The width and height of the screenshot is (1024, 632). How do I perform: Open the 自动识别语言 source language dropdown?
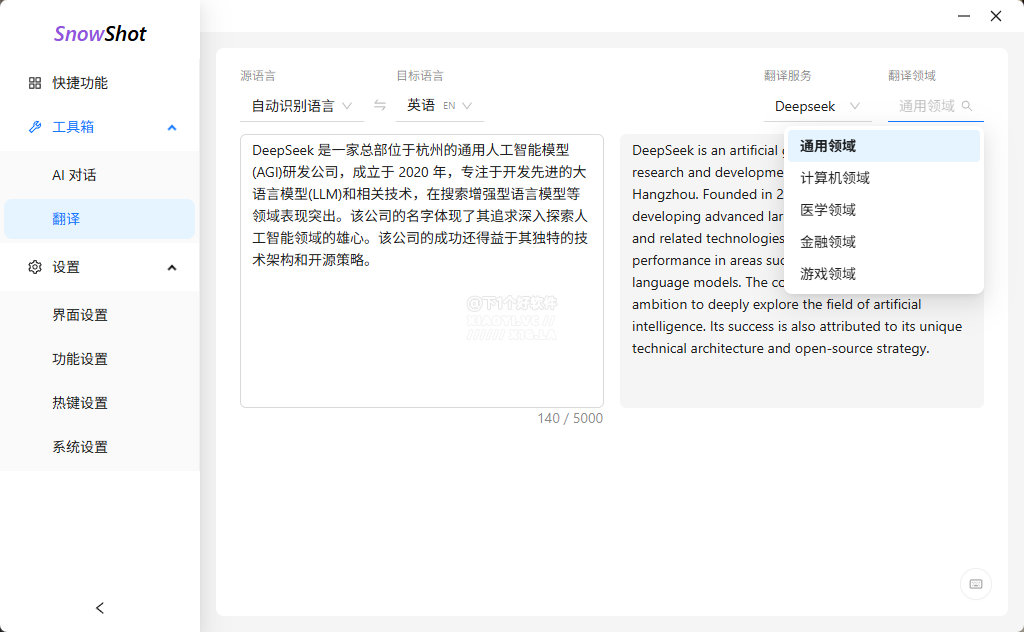(x=302, y=106)
